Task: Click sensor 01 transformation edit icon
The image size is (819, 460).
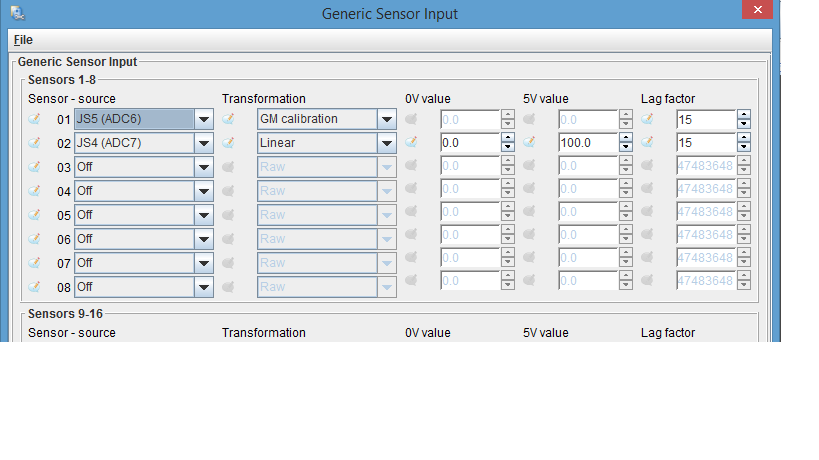Action: coord(228,119)
